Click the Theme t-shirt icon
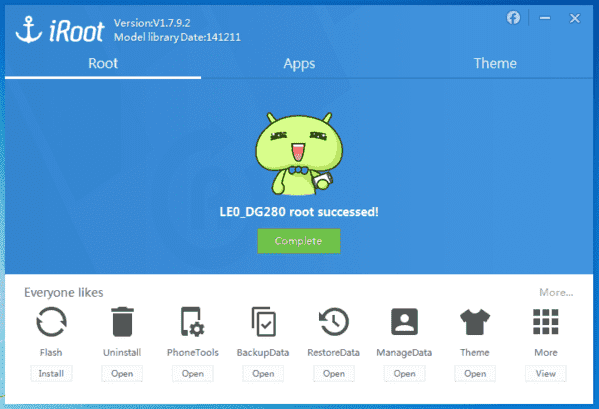Image resolution: width=599 pixels, height=409 pixels. tap(475, 322)
